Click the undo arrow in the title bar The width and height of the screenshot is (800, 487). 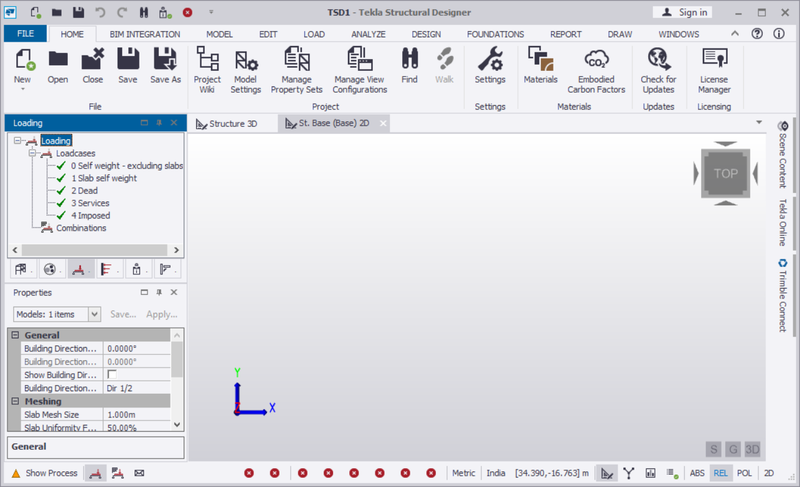100,12
